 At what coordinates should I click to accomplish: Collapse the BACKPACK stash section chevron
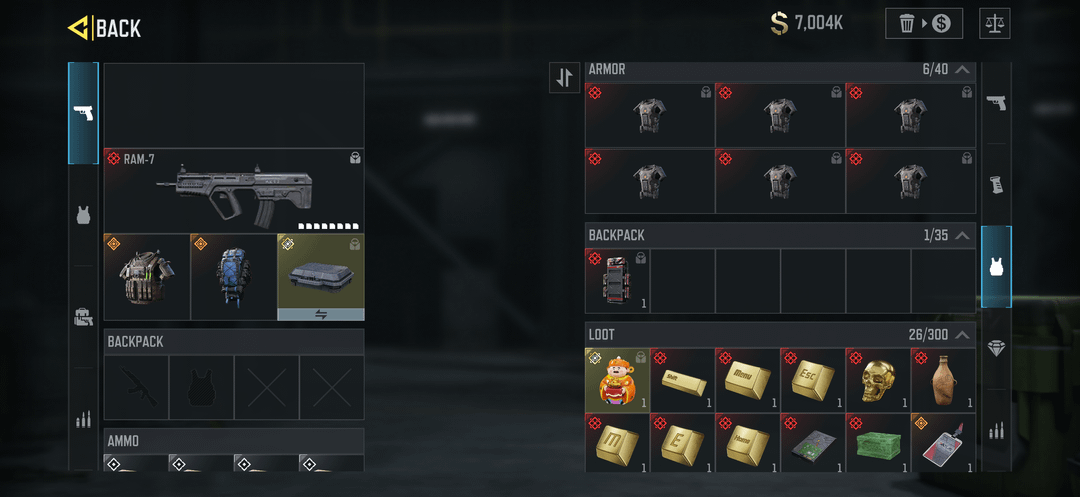coord(963,235)
